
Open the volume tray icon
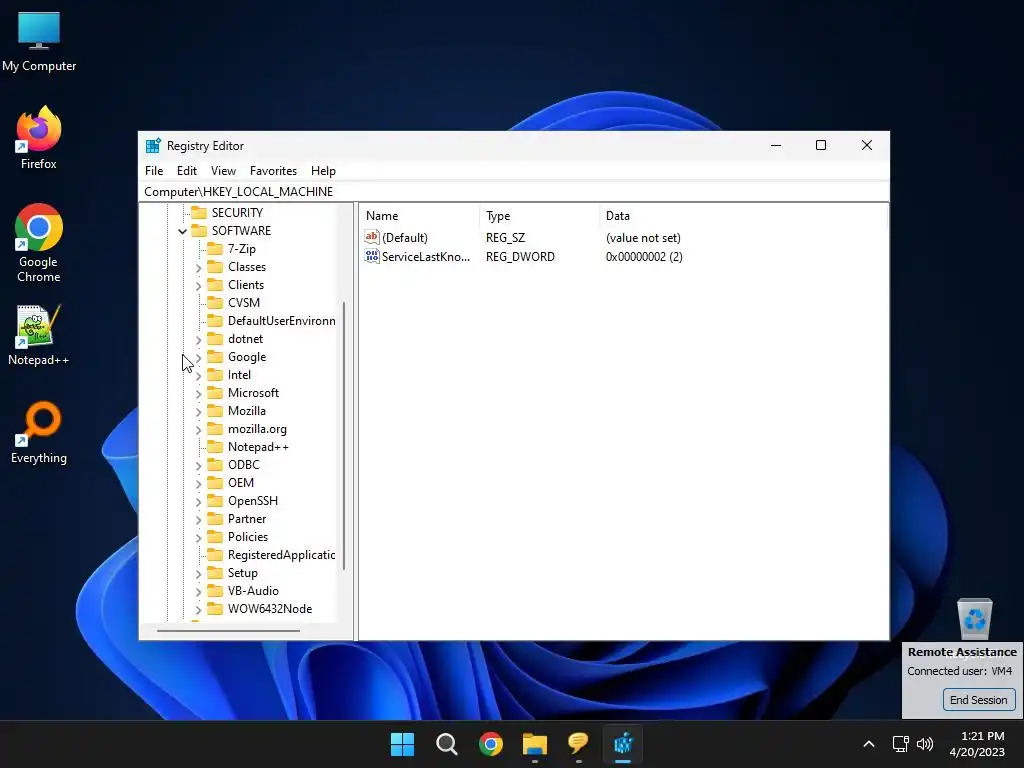925,744
